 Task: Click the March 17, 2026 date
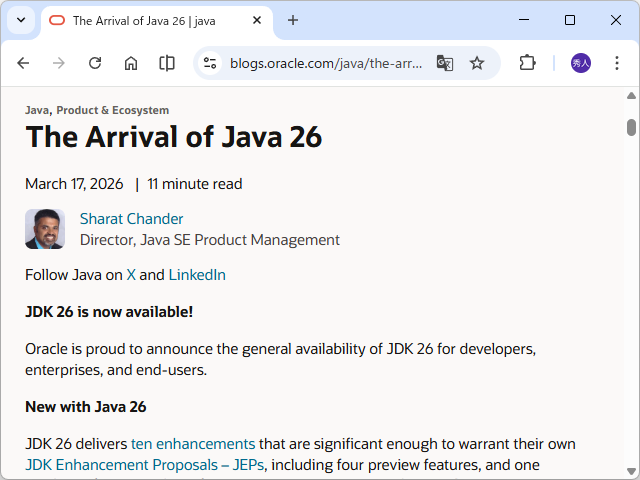tap(74, 184)
